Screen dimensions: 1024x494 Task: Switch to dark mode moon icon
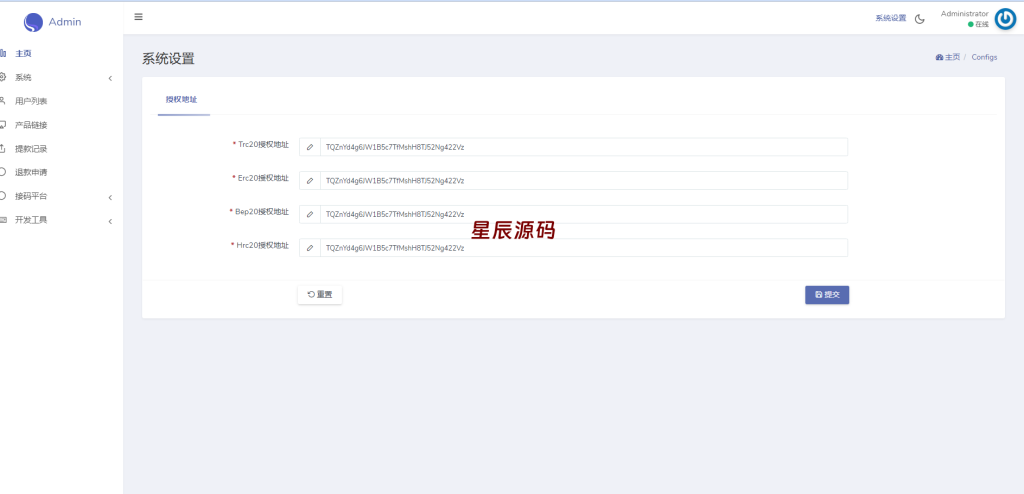click(x=920, y=19)
